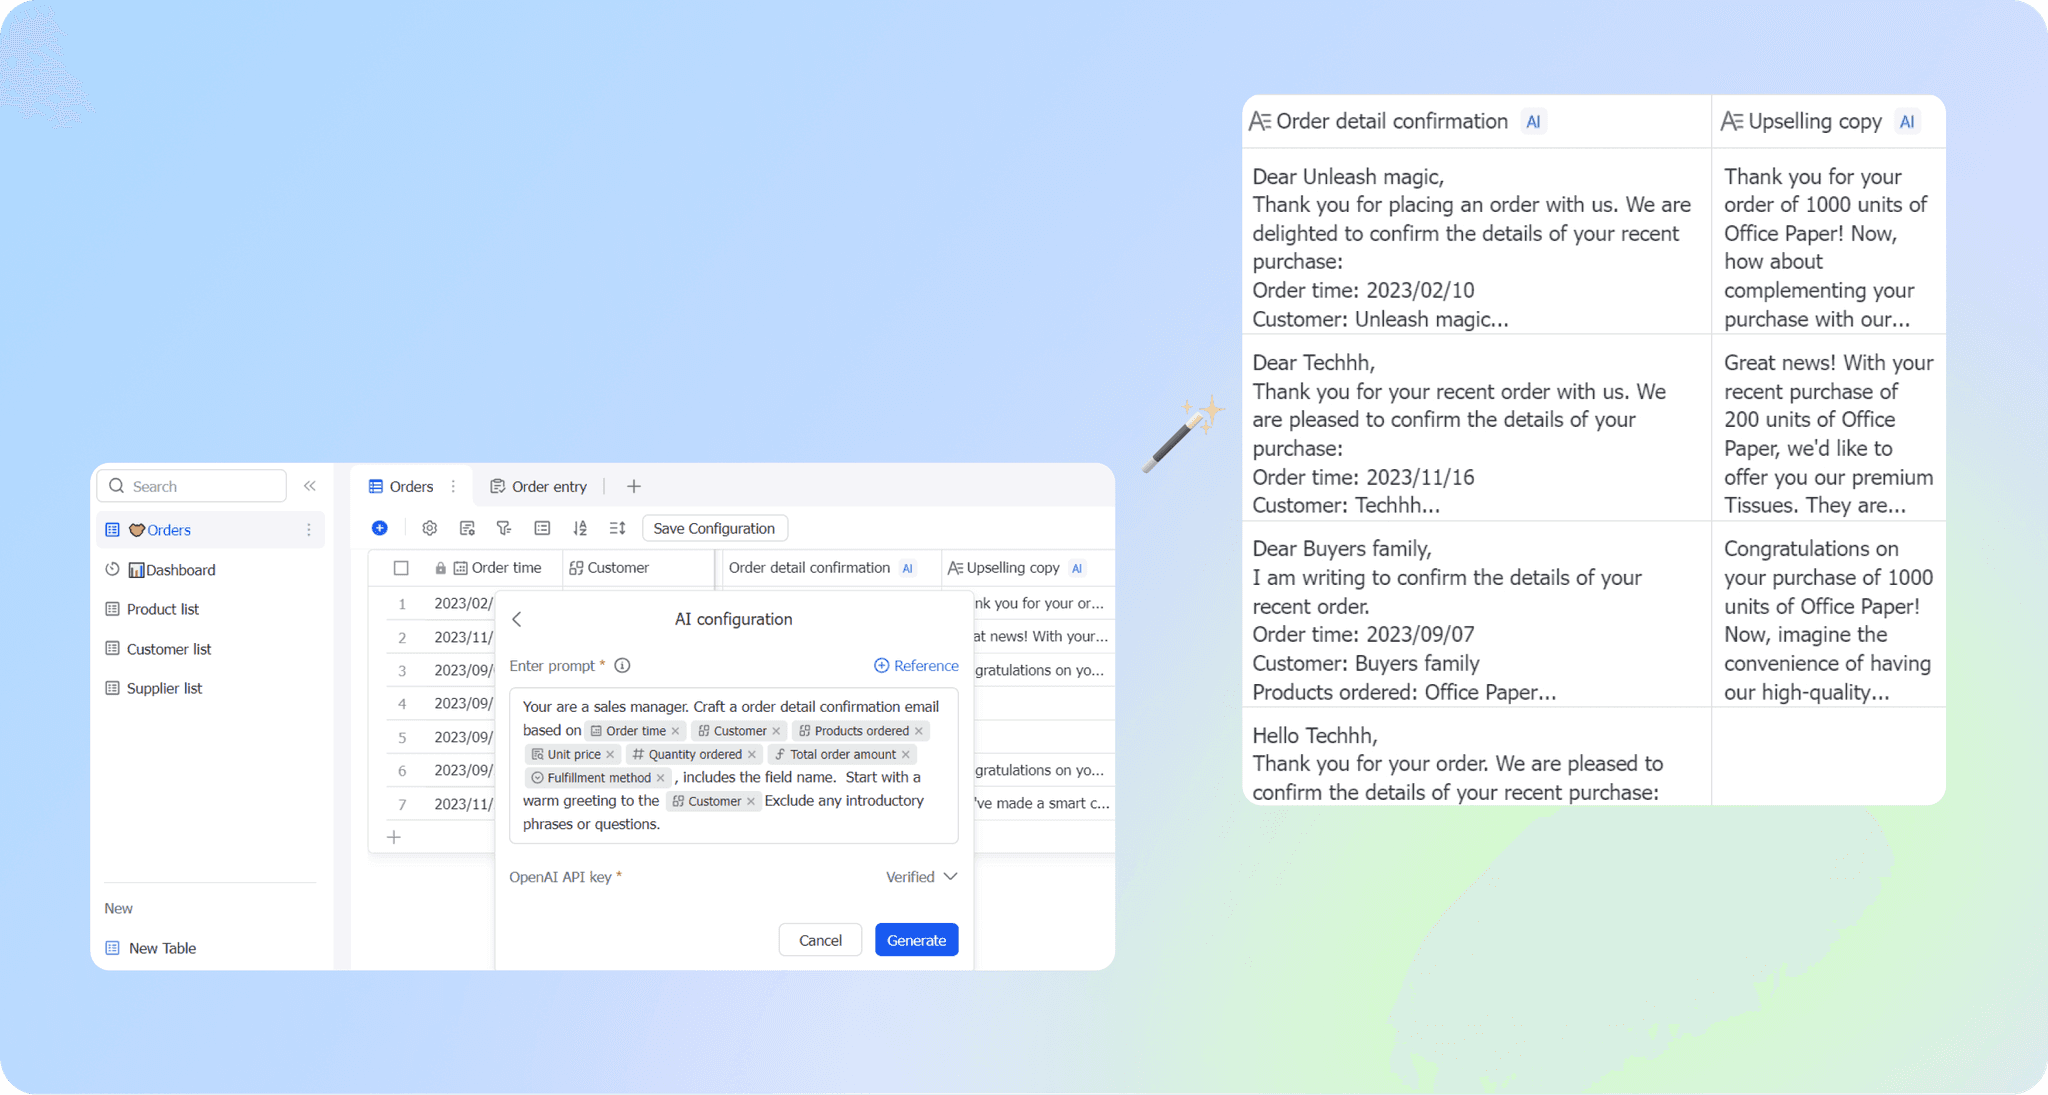Click the plus to add a new table row
This screenshot has height=1095, width=2048.
point(394,837)
